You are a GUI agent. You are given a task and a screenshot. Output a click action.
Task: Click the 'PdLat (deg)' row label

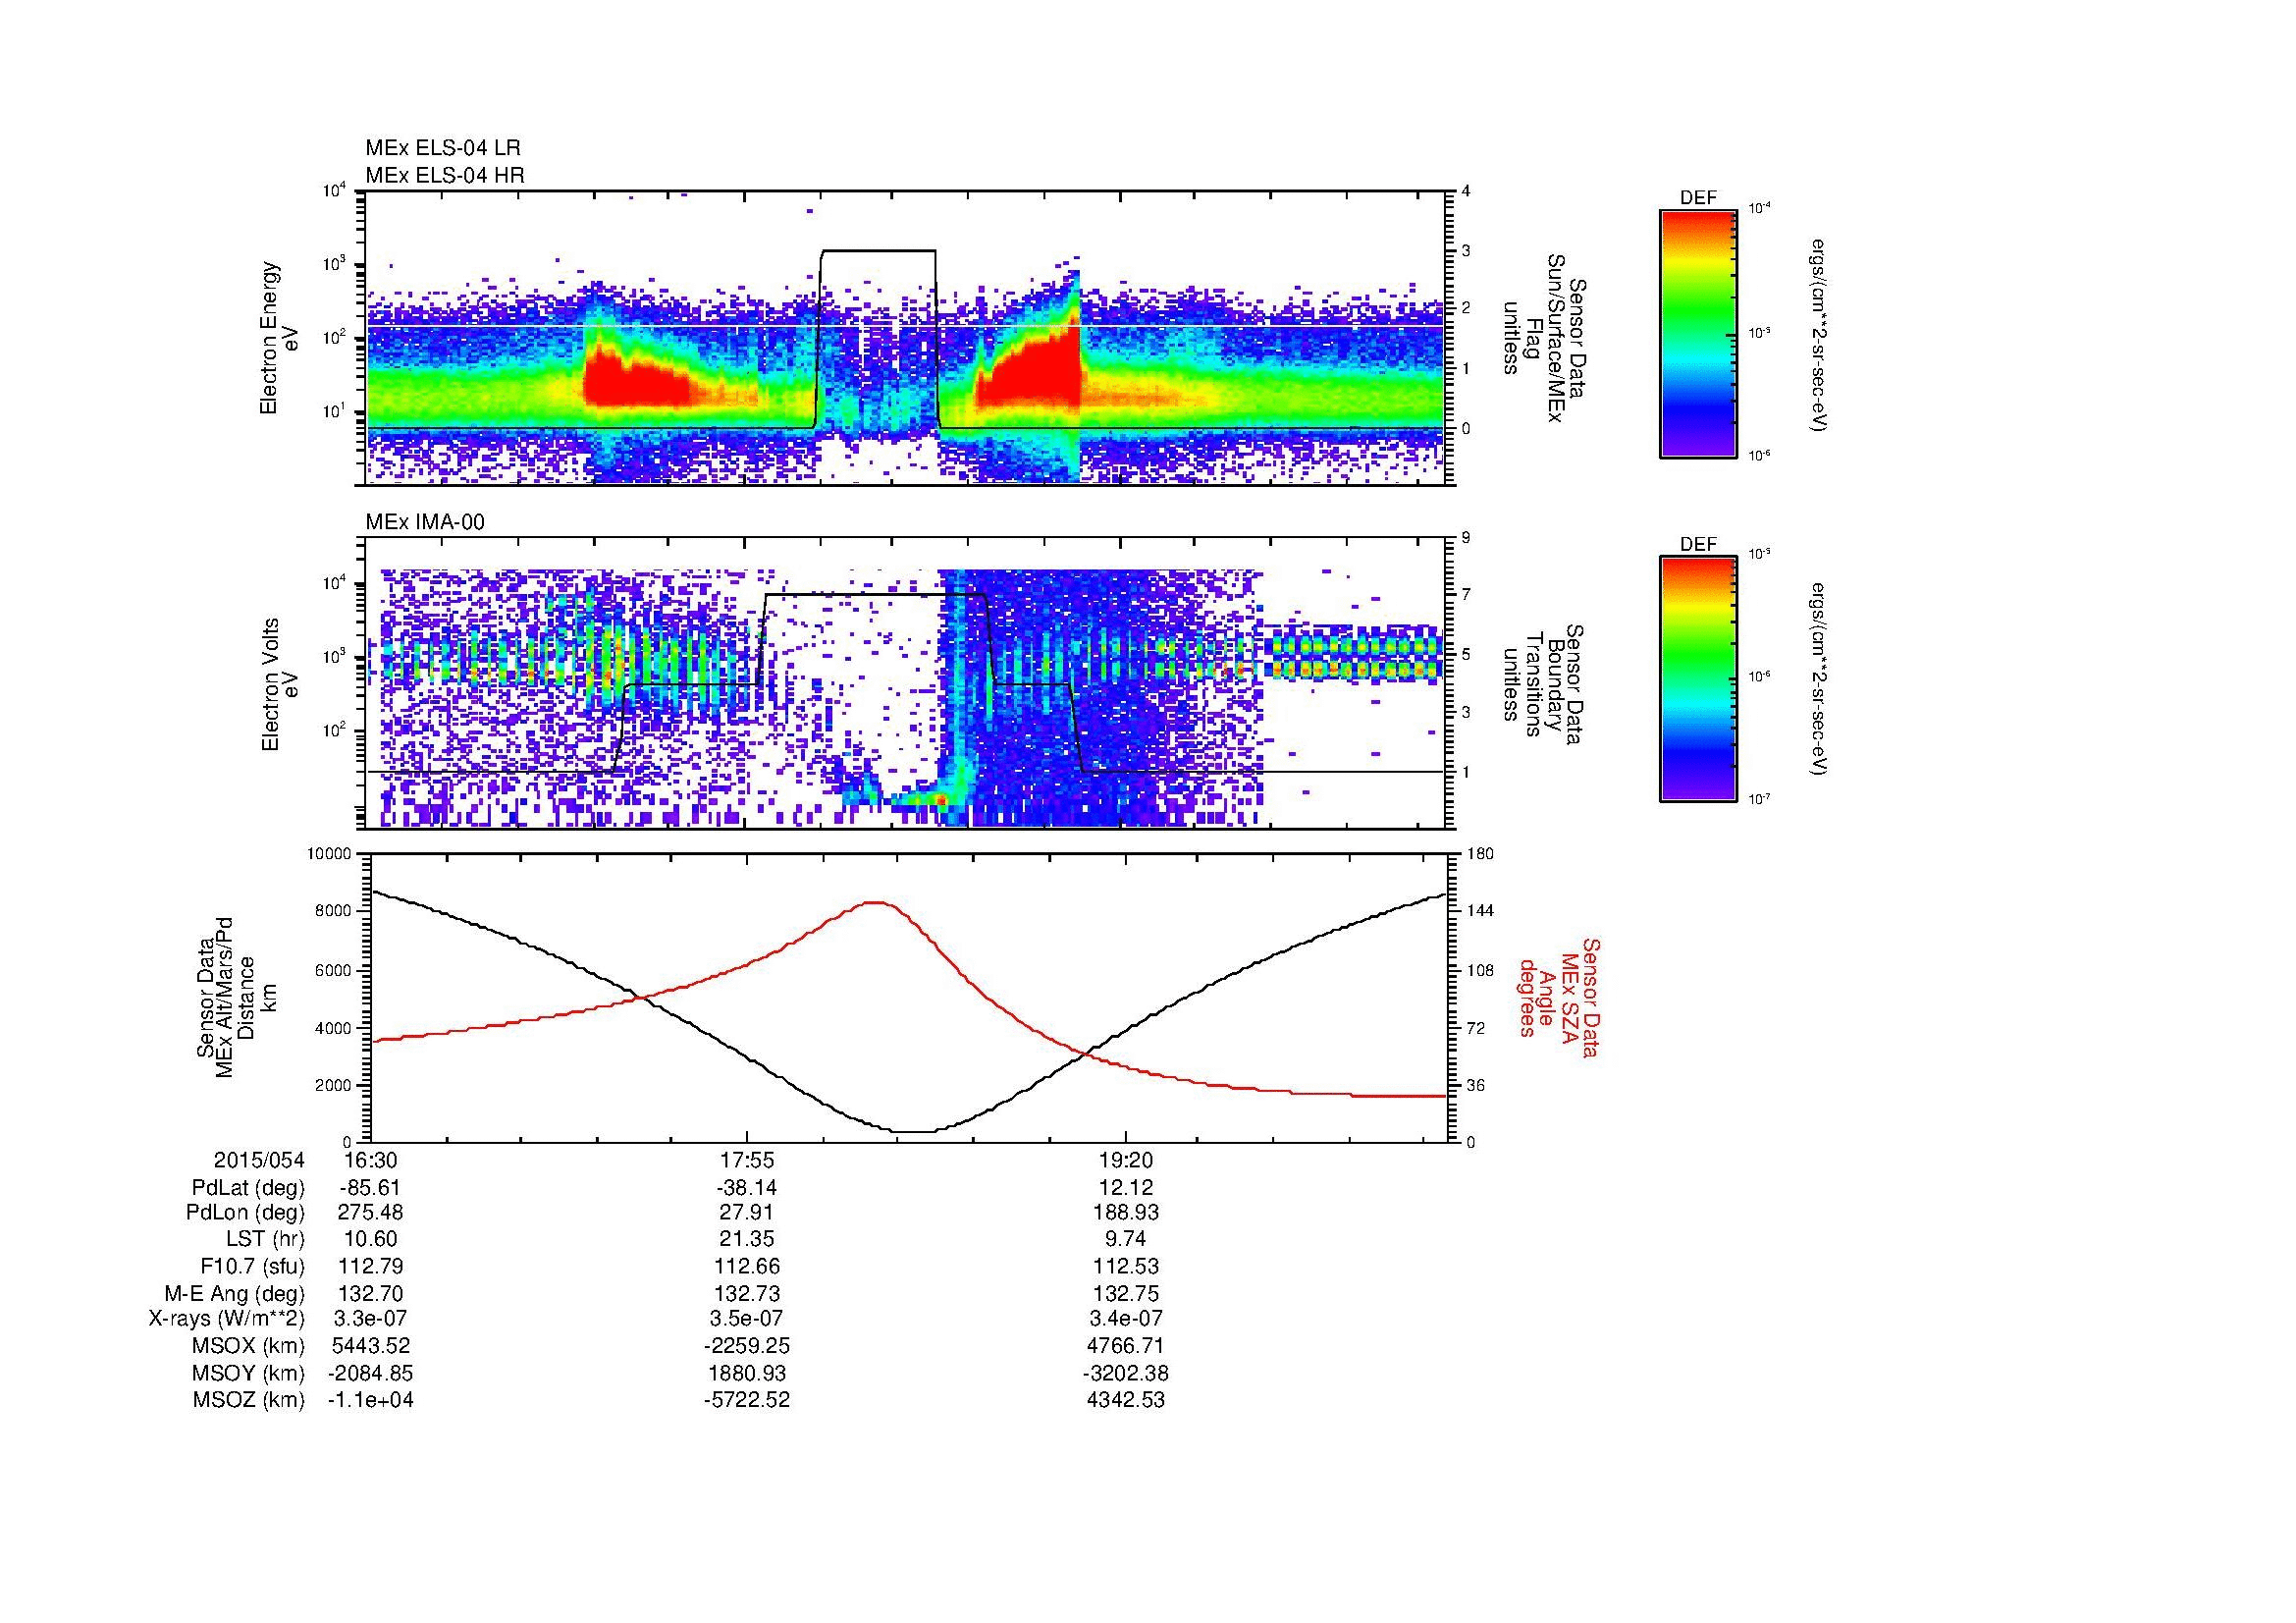tap(248, 1188)
